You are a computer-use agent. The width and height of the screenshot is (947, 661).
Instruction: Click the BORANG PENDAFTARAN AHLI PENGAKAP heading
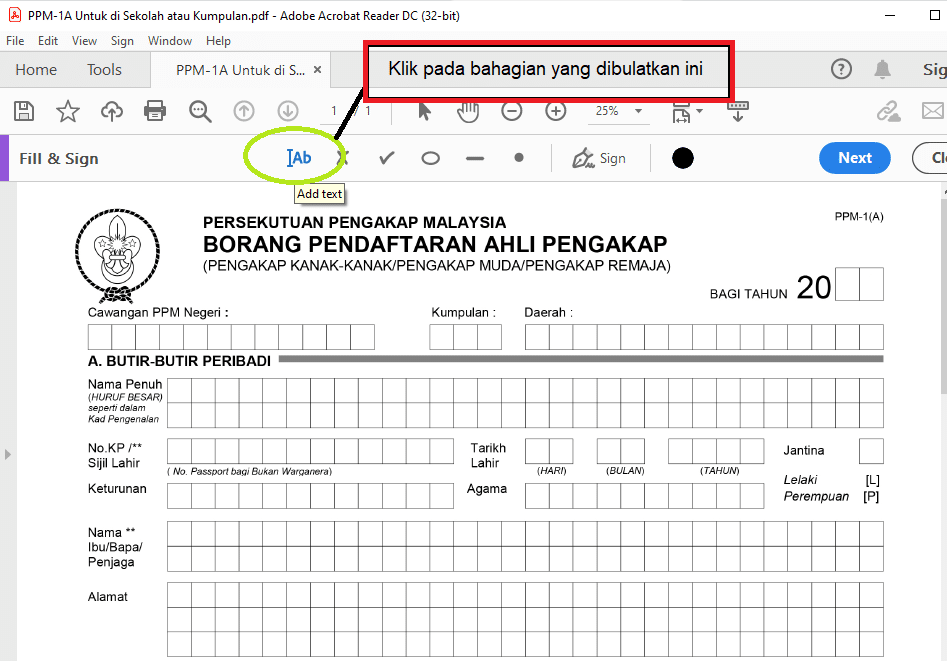435,244
